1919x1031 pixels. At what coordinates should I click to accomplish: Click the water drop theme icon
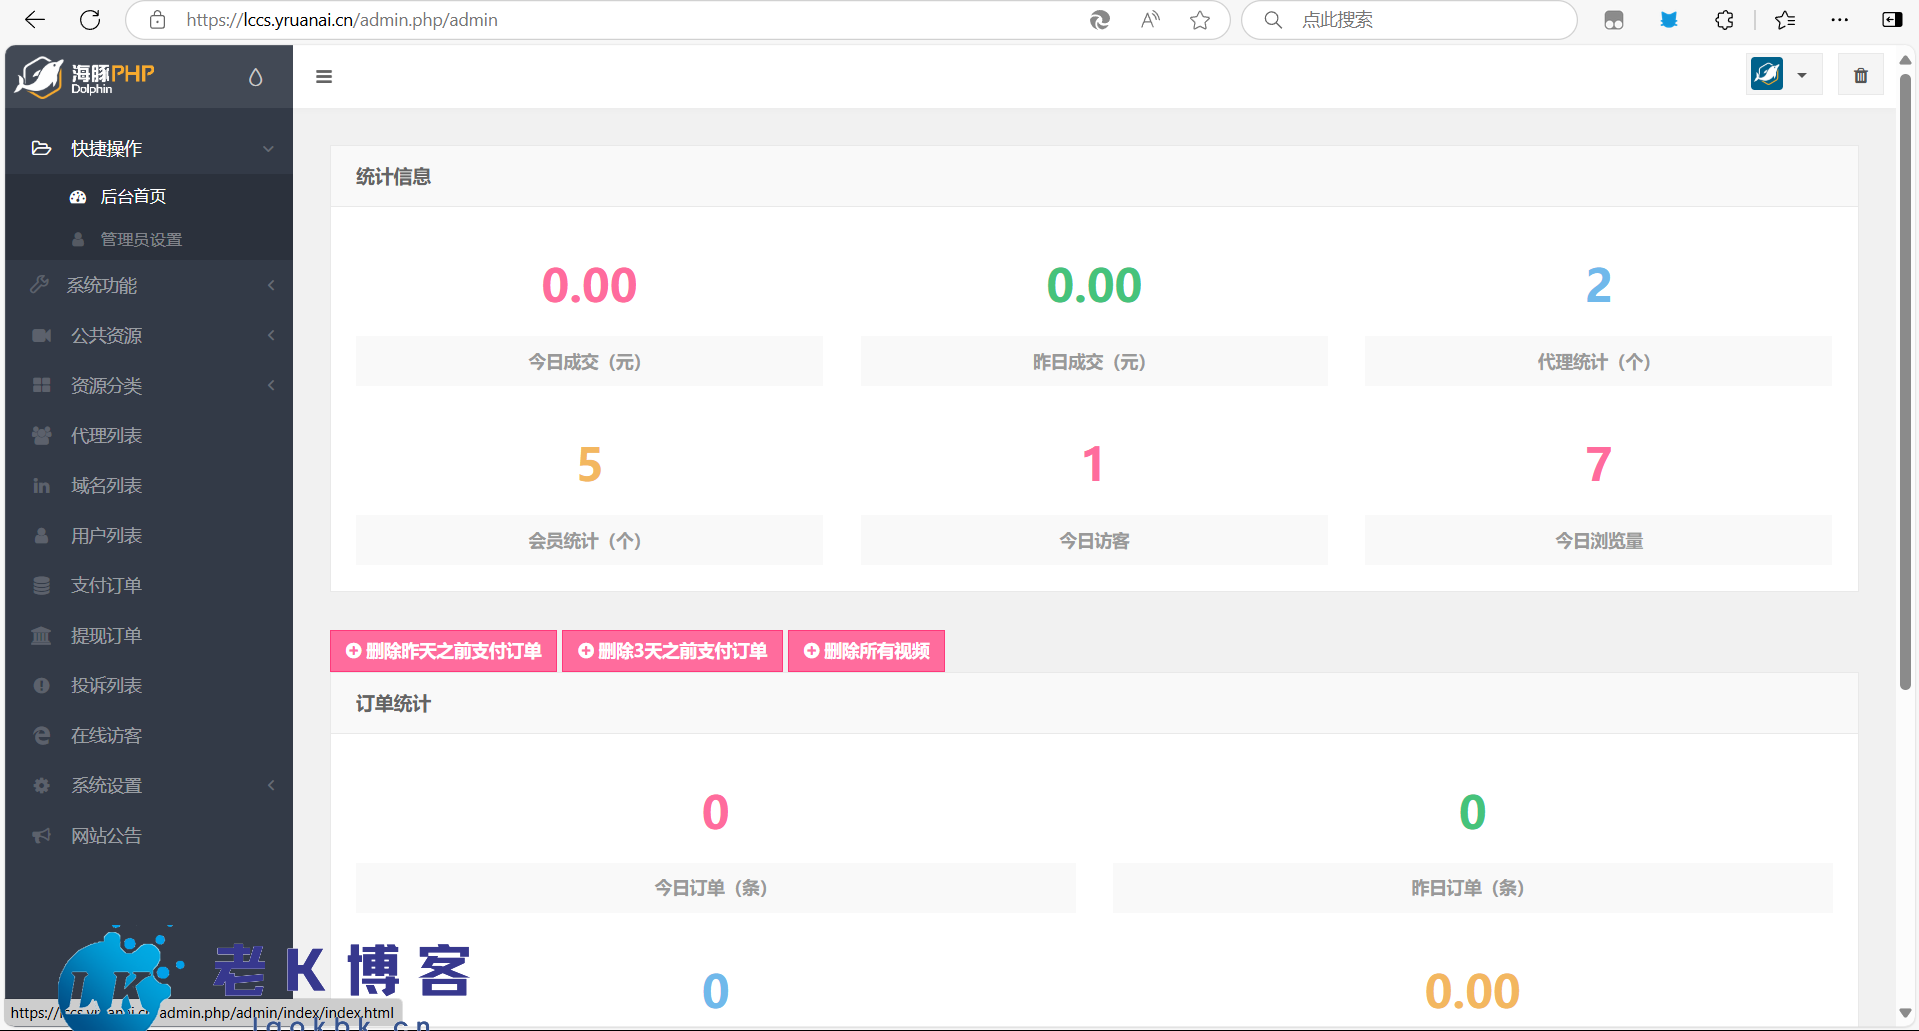coord(256,77)
